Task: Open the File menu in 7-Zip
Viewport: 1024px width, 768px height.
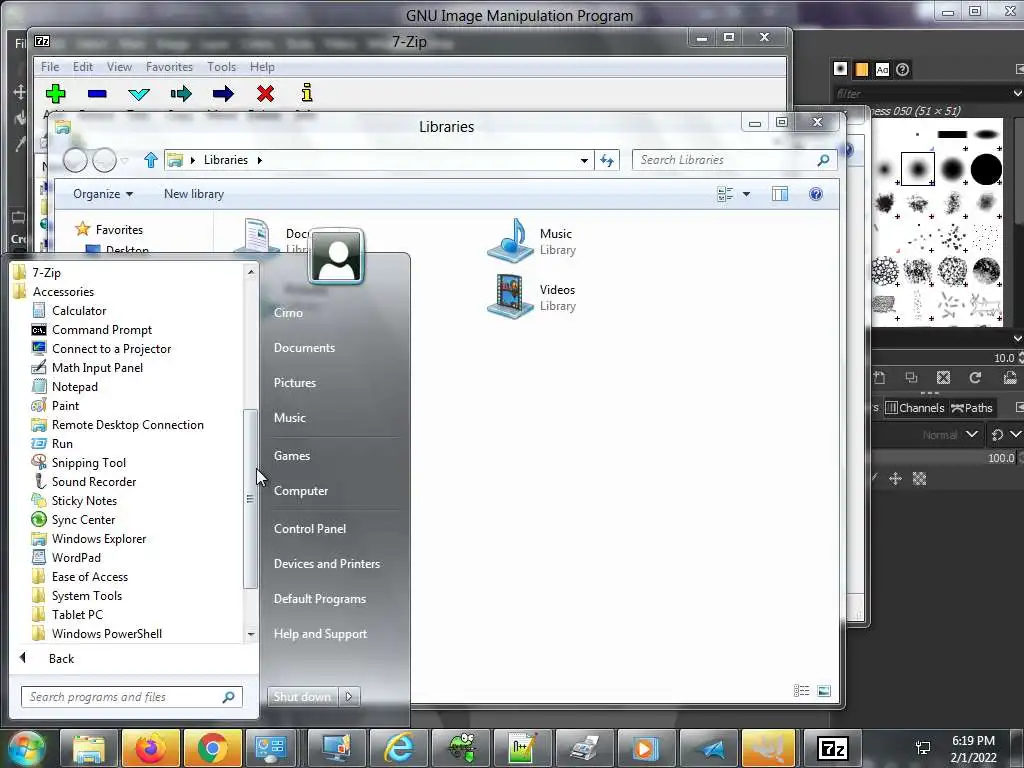Action: click(50, 67)
